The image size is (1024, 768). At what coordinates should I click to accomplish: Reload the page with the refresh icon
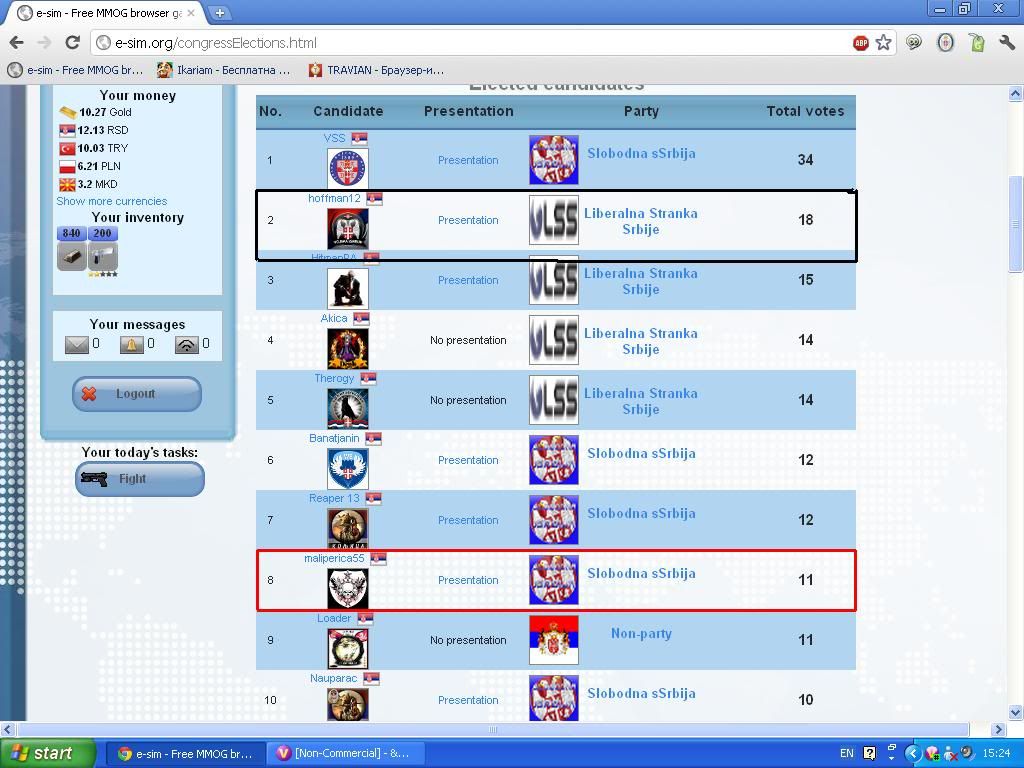click(72, 43)
